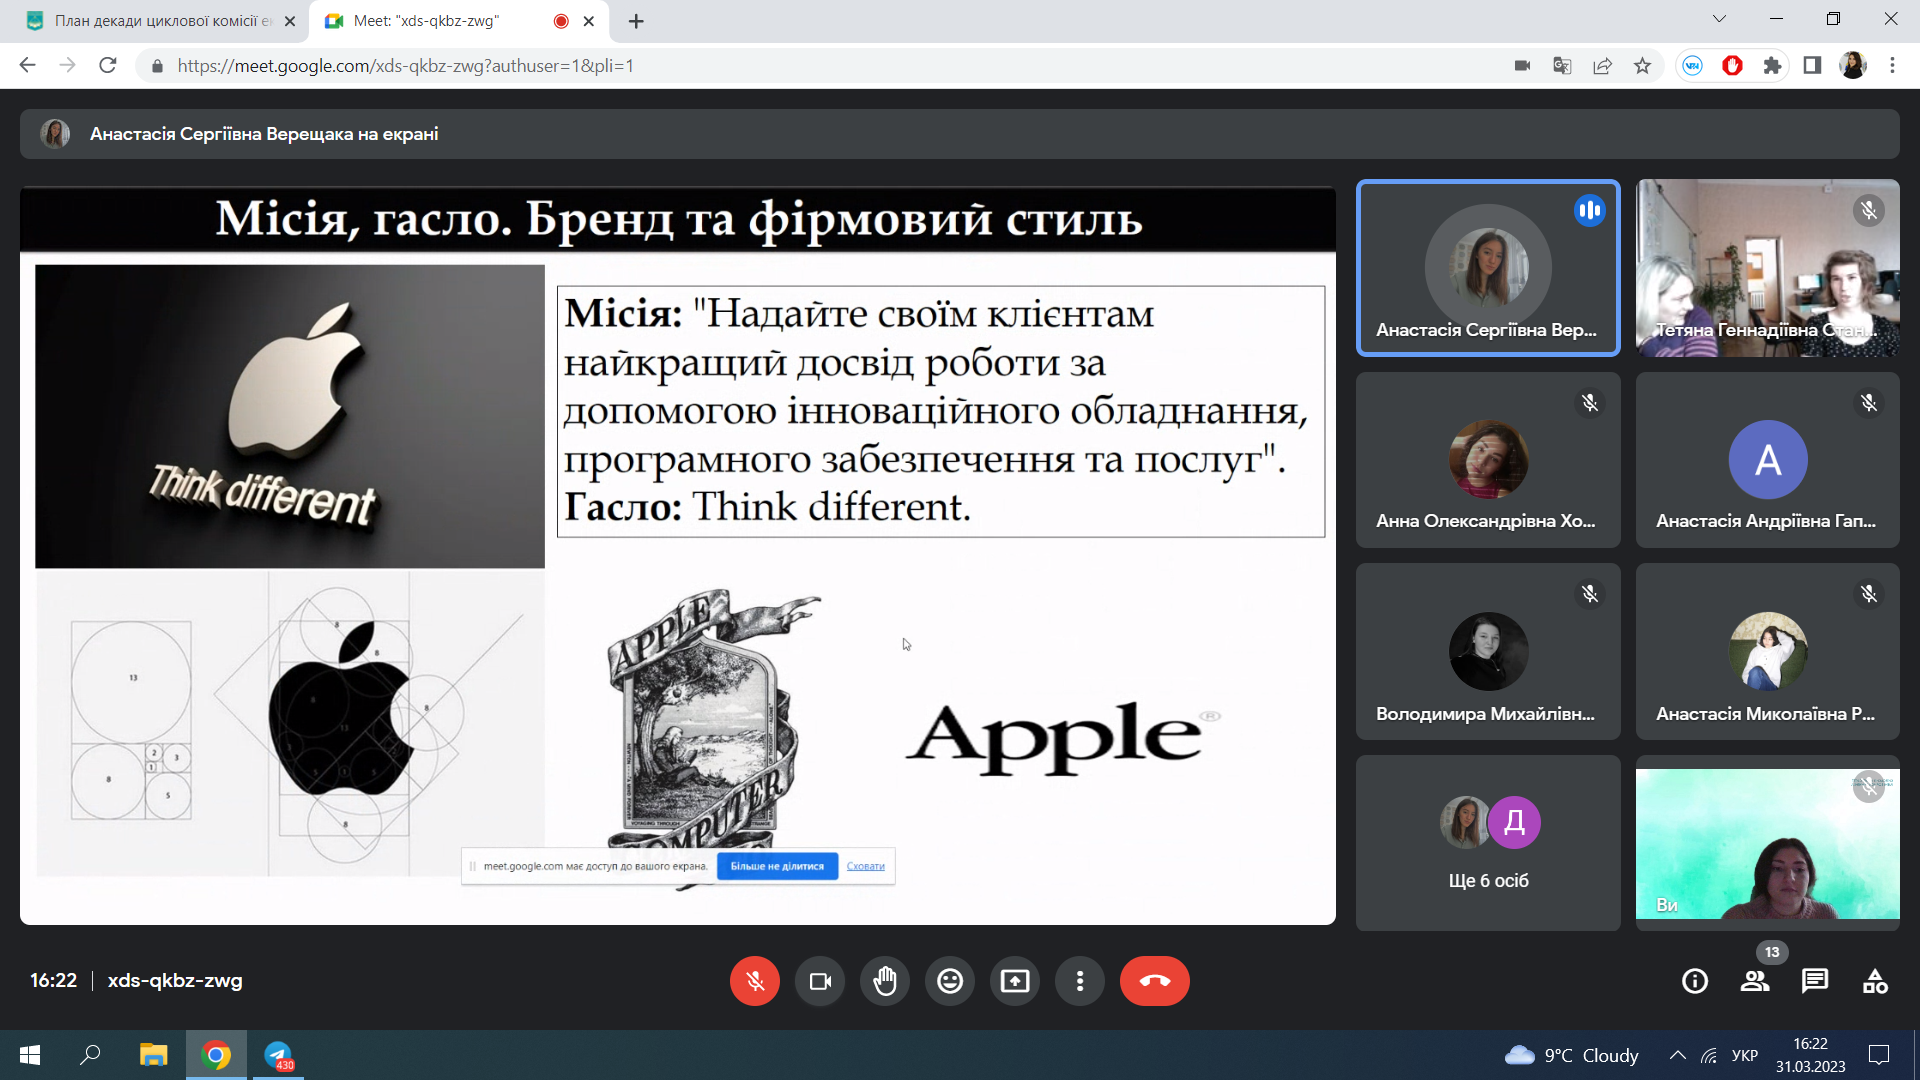
Task: Toggle Chrome side panel
Action: pyautogui.click(x=1812, y=66)
